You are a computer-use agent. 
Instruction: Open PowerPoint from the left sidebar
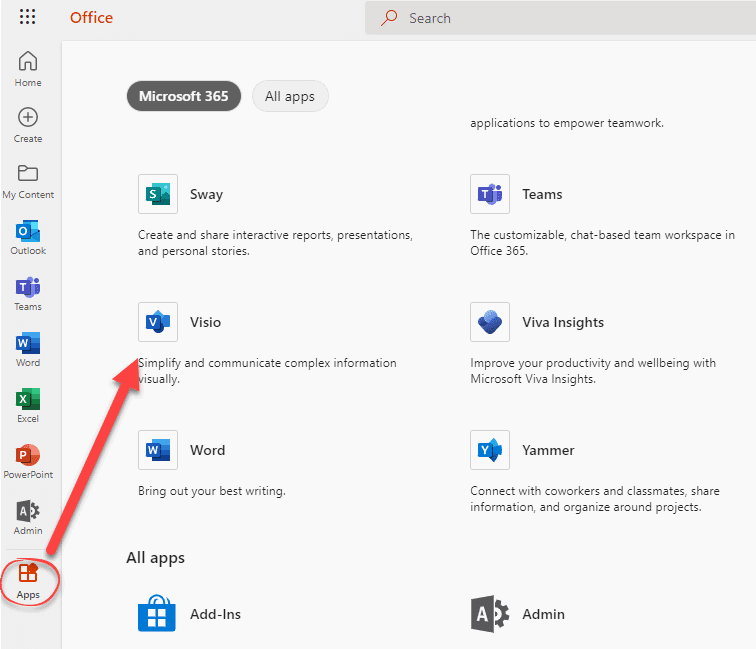pos(28,462)
